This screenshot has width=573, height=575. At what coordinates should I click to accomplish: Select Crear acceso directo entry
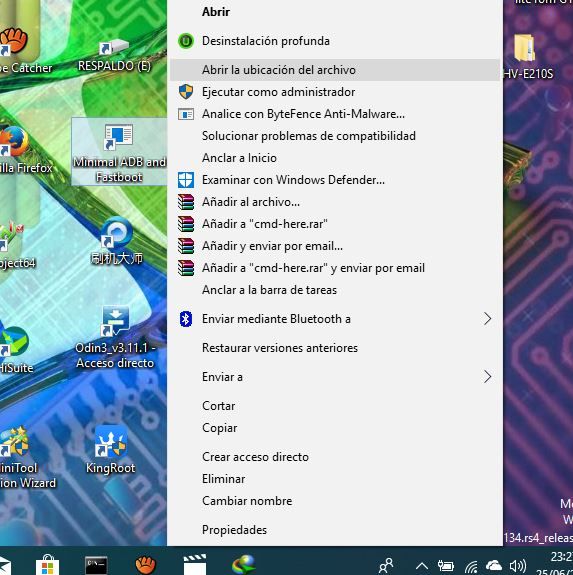click(335, 457)
